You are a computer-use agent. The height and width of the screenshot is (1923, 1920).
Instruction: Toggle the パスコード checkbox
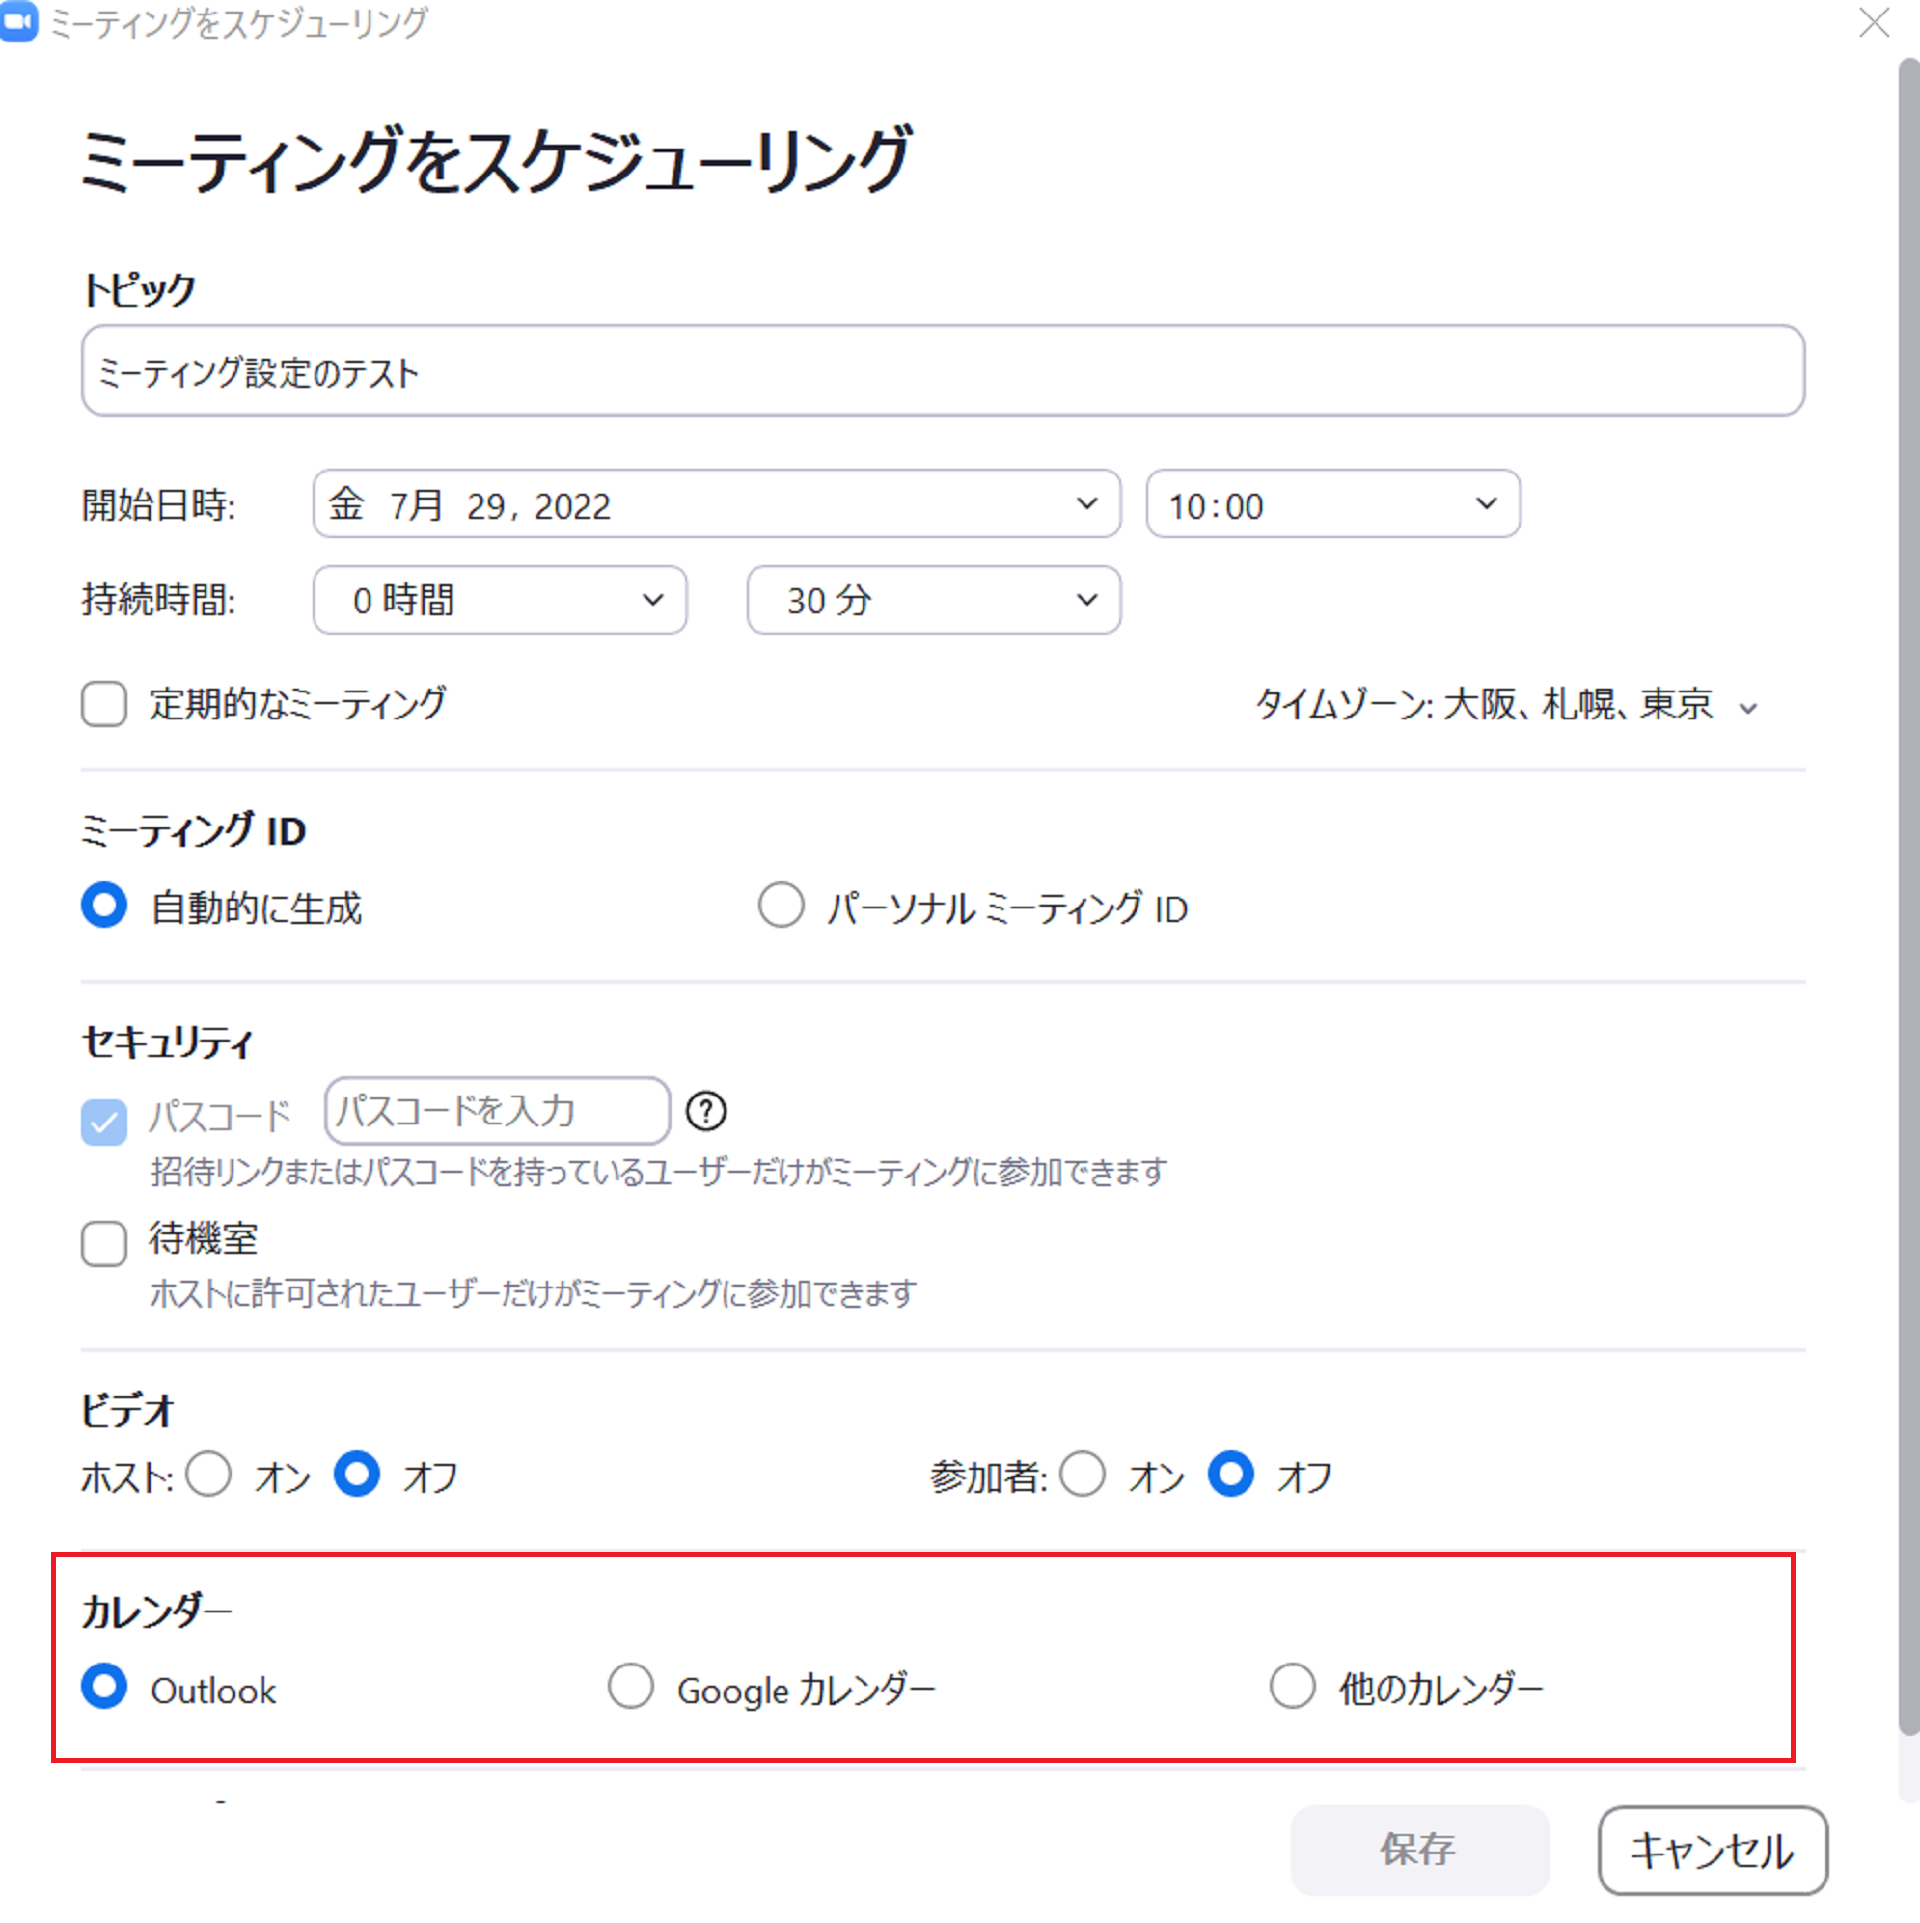click(x=104, y=1121)
